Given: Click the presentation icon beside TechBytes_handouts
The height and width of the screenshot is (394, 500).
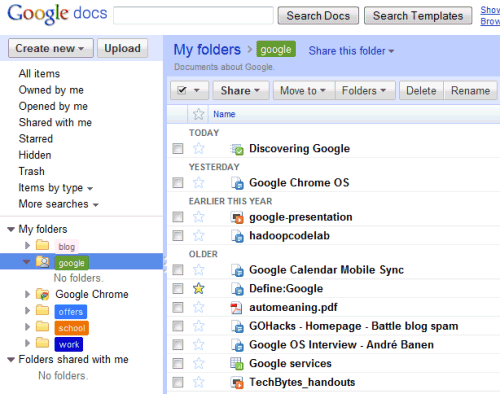Looking at the screenshot, I should click(237, 382).
